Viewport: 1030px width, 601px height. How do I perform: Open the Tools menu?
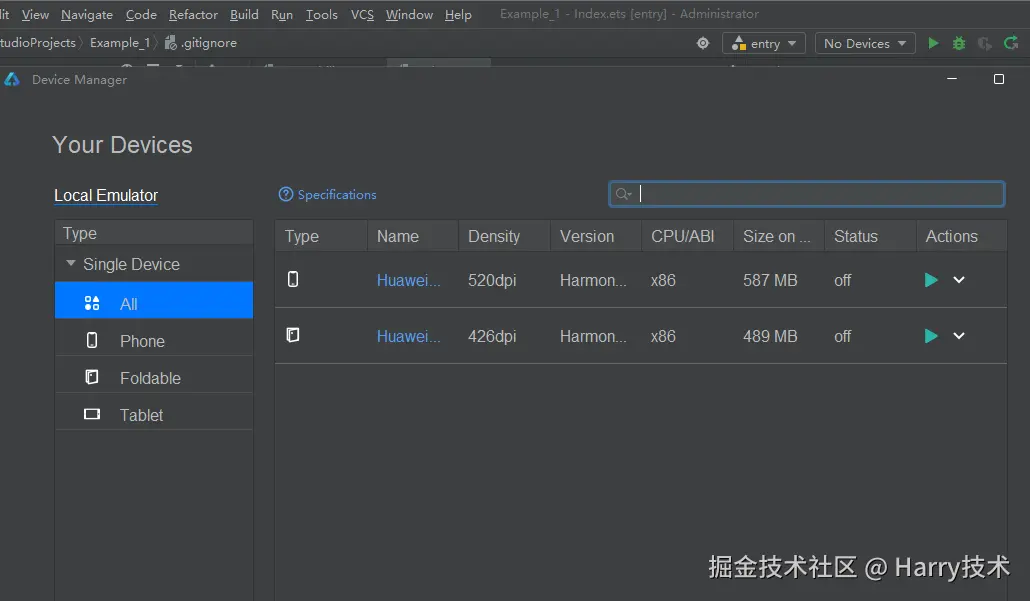(321, 14)
